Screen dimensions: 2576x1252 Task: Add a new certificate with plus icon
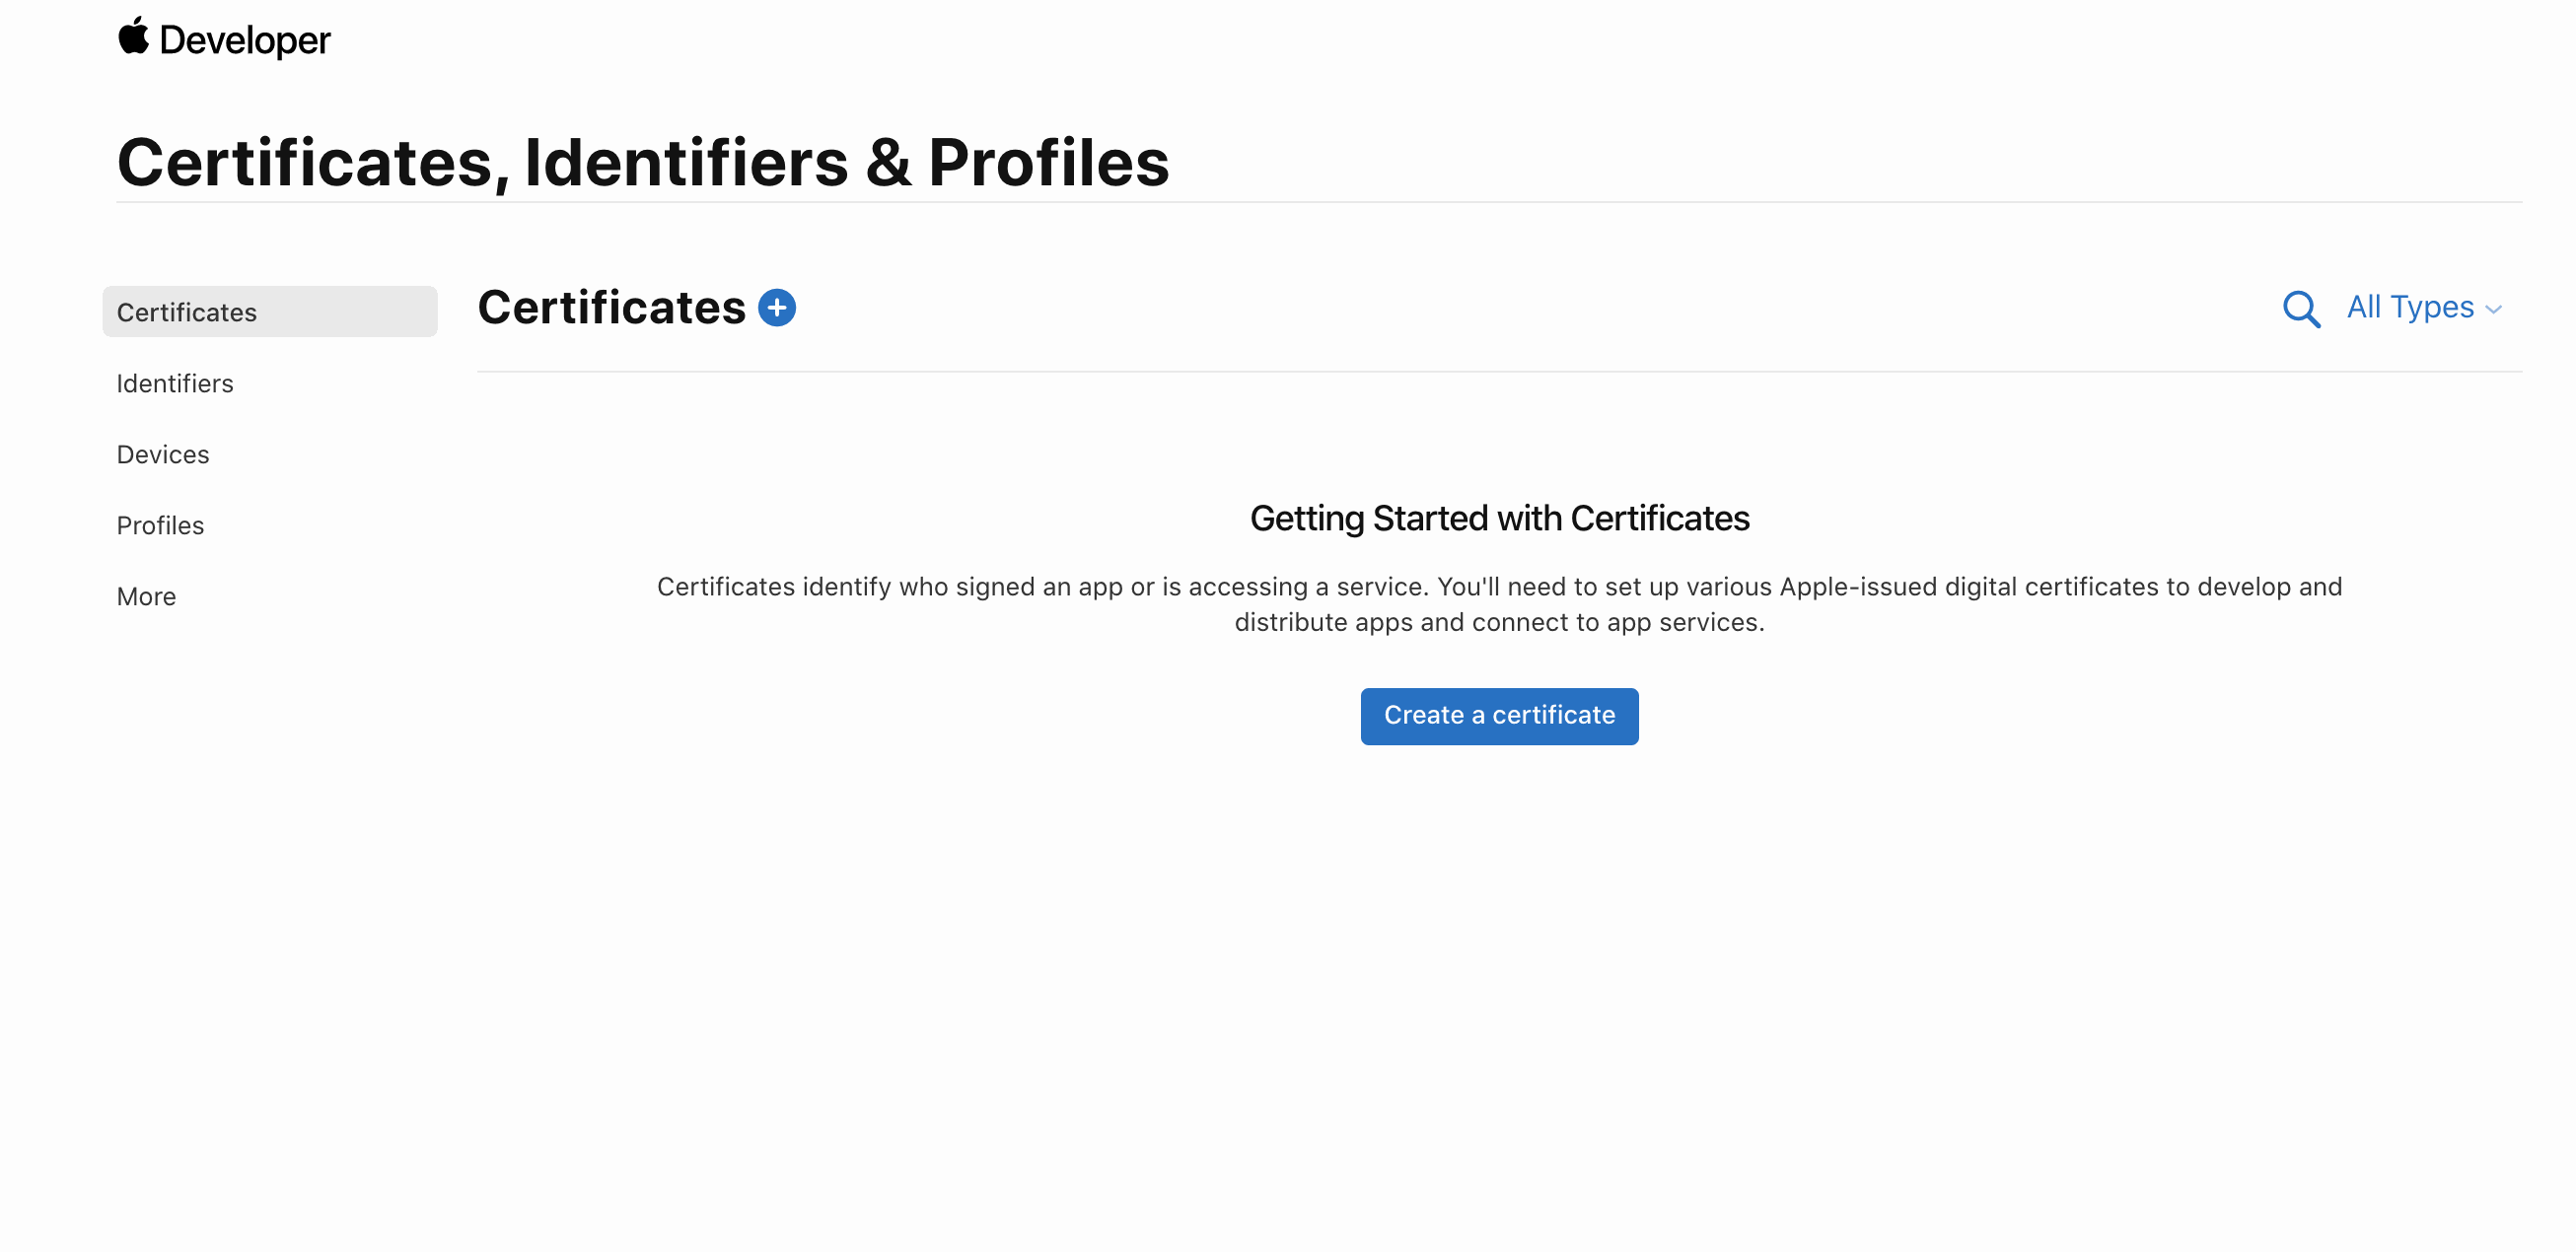(777, 308)
